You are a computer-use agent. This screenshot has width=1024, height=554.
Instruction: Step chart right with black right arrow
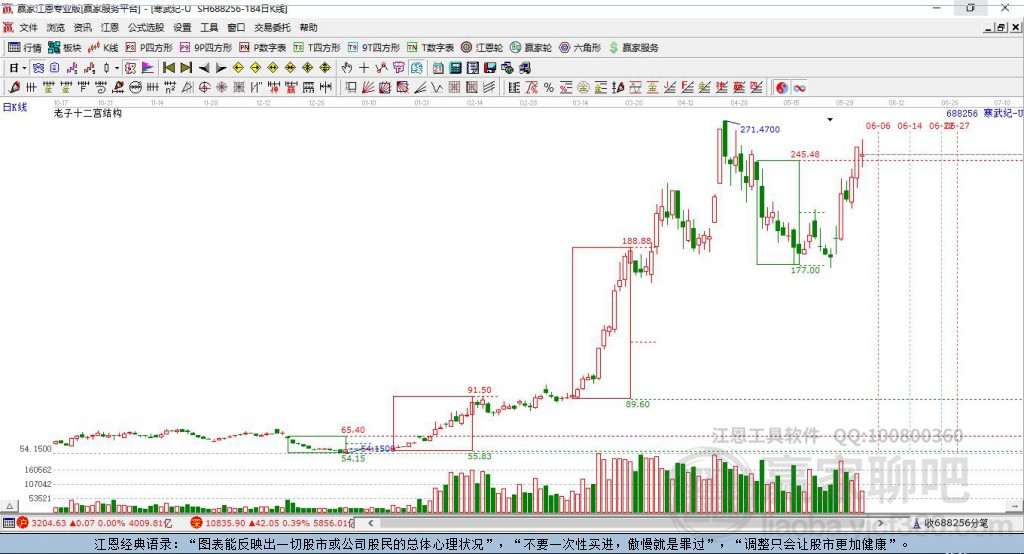(x=221, y=68)
